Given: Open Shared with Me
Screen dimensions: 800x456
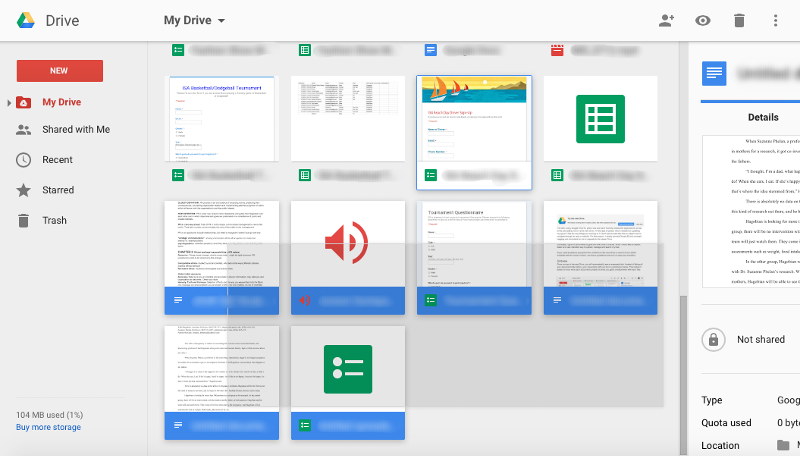Looking at the screenshot, I should click(76, 130).
